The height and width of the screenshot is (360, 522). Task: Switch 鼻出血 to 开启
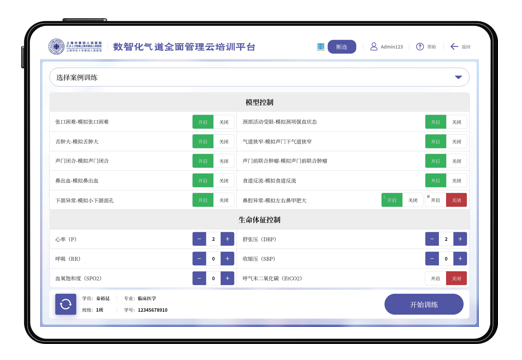203,181
